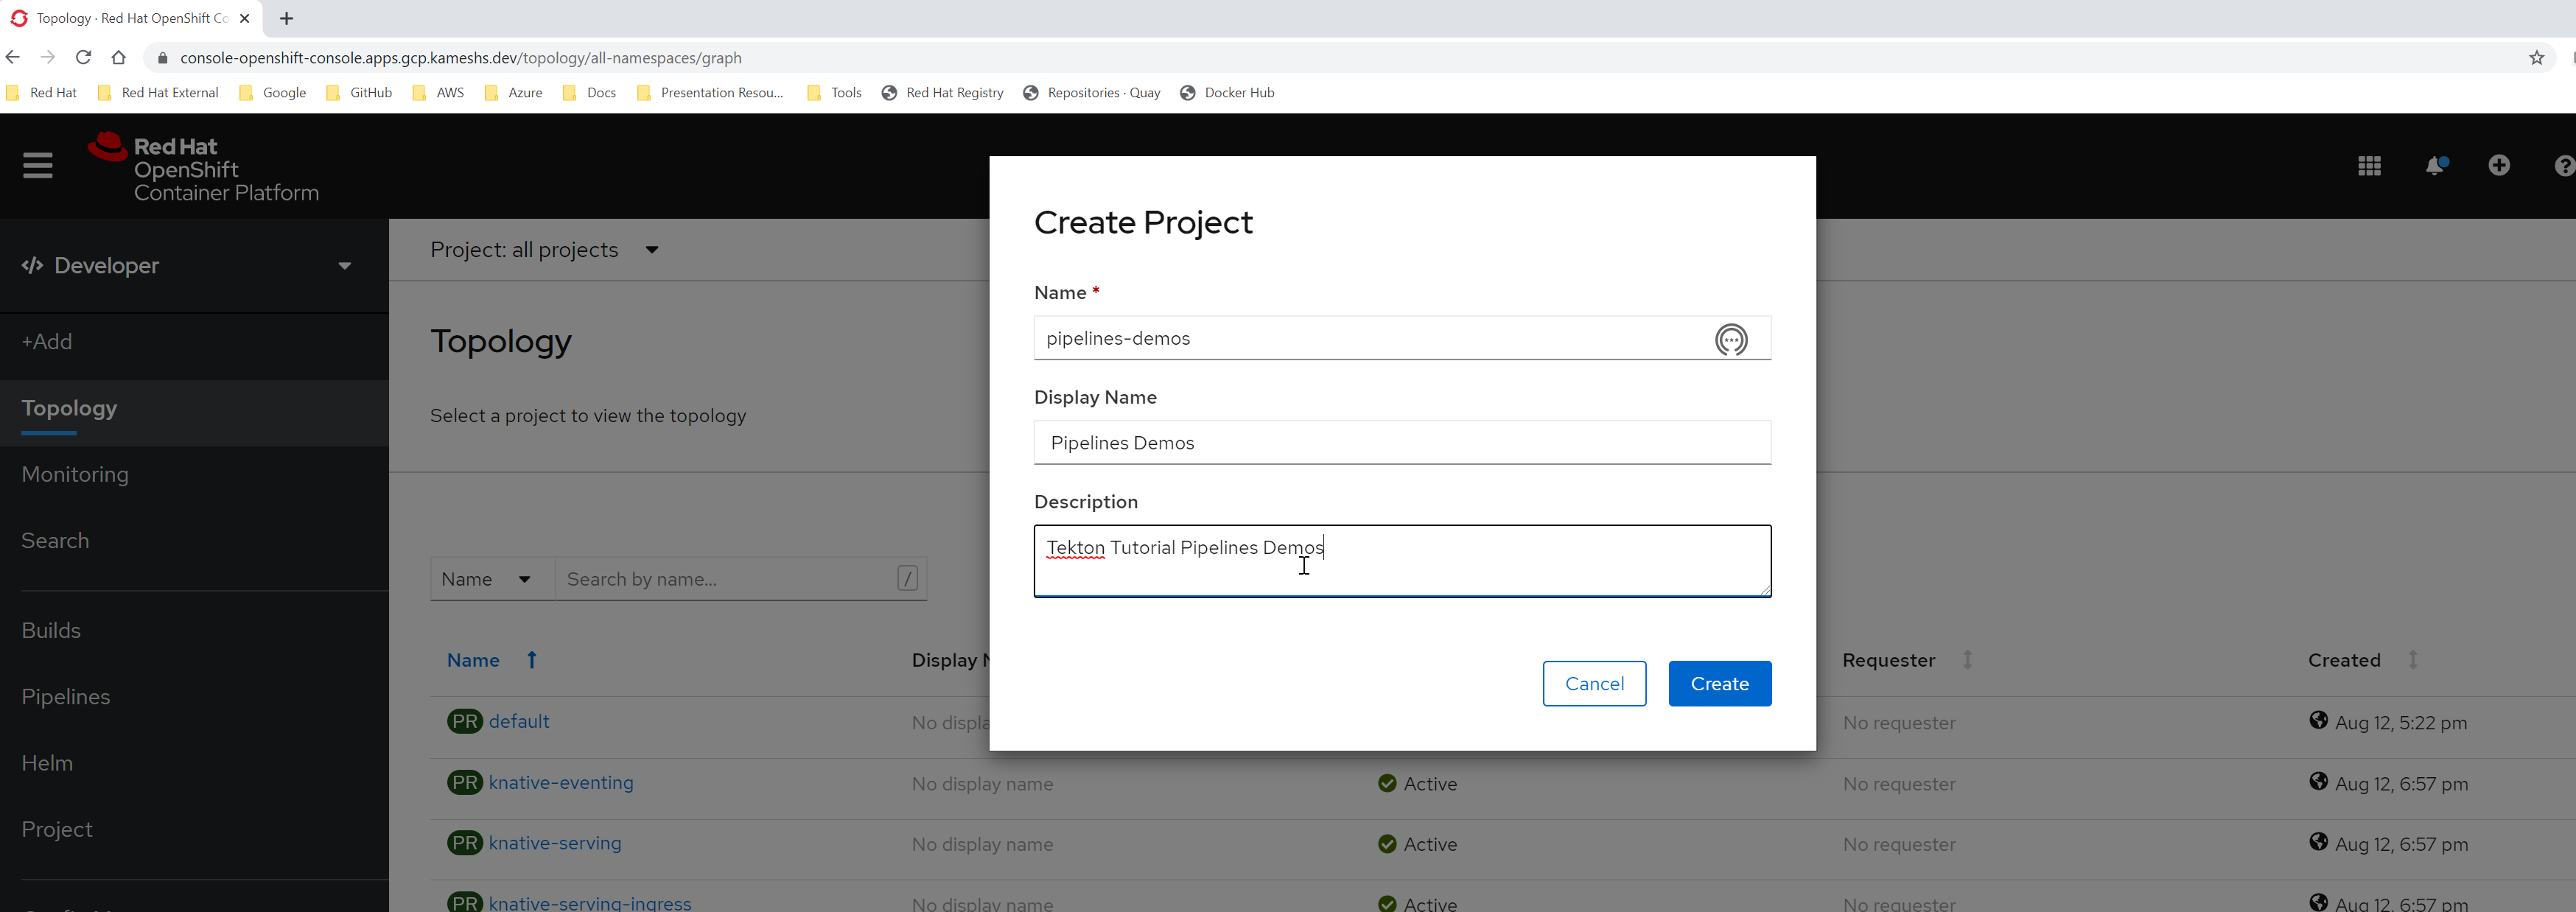Image resolution: width=2576 pixels, height=912 pixels.
Task: Open the Red Hat Registry bookmark
Action: [942, 92]
